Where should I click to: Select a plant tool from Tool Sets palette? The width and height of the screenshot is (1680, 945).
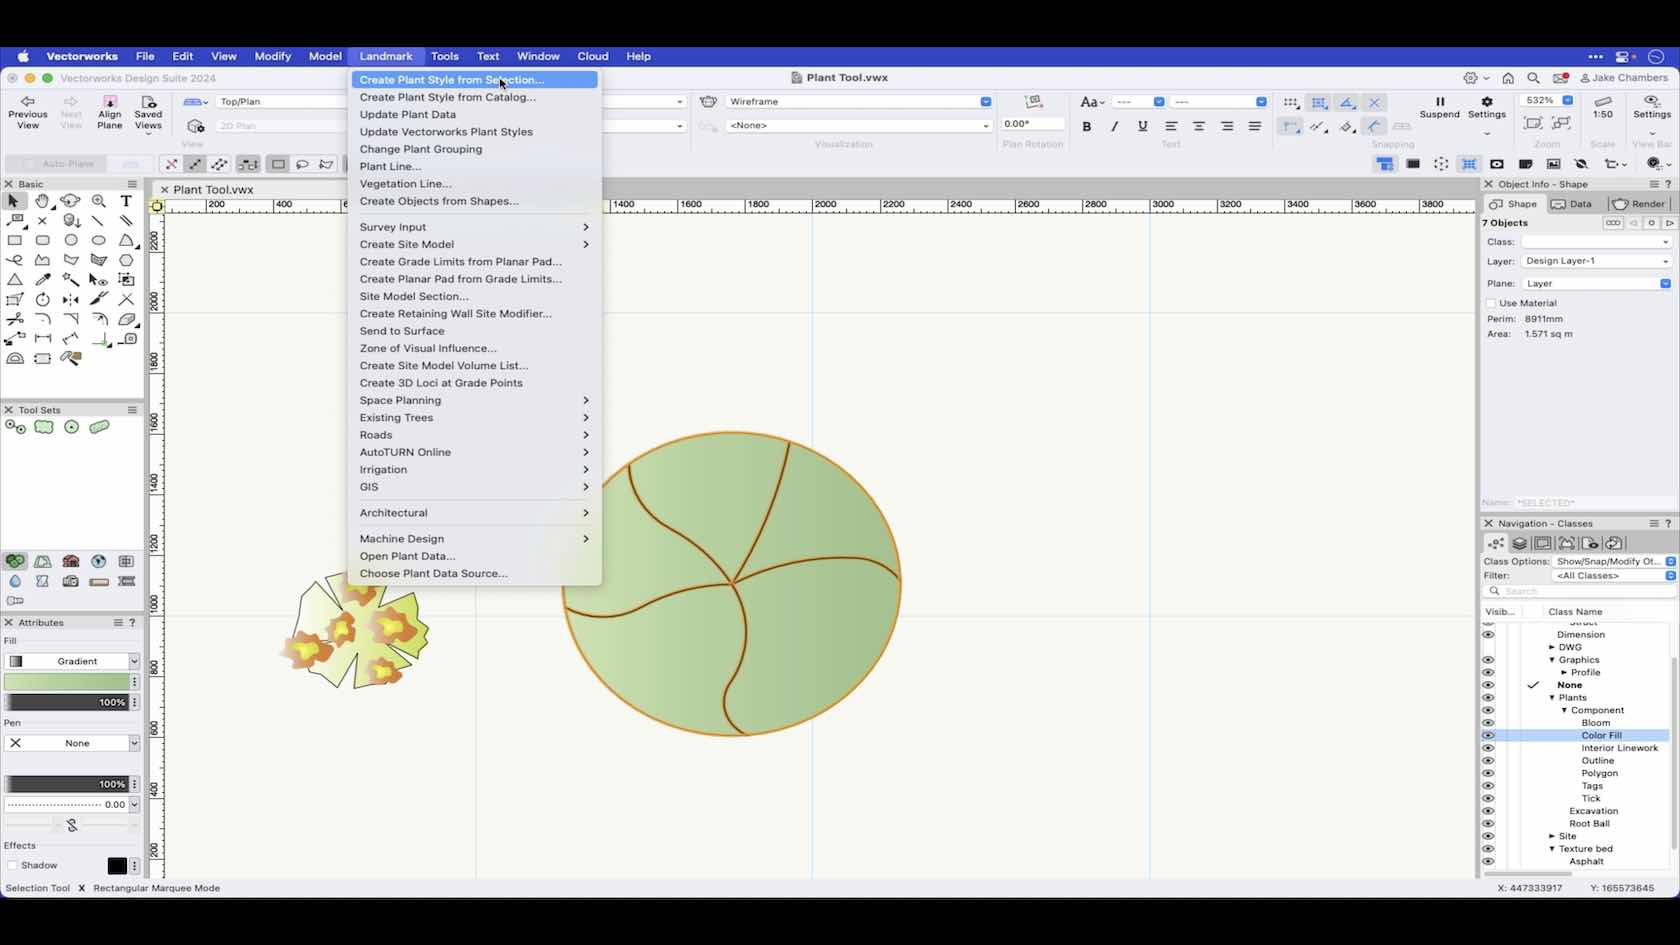(14, 427)
